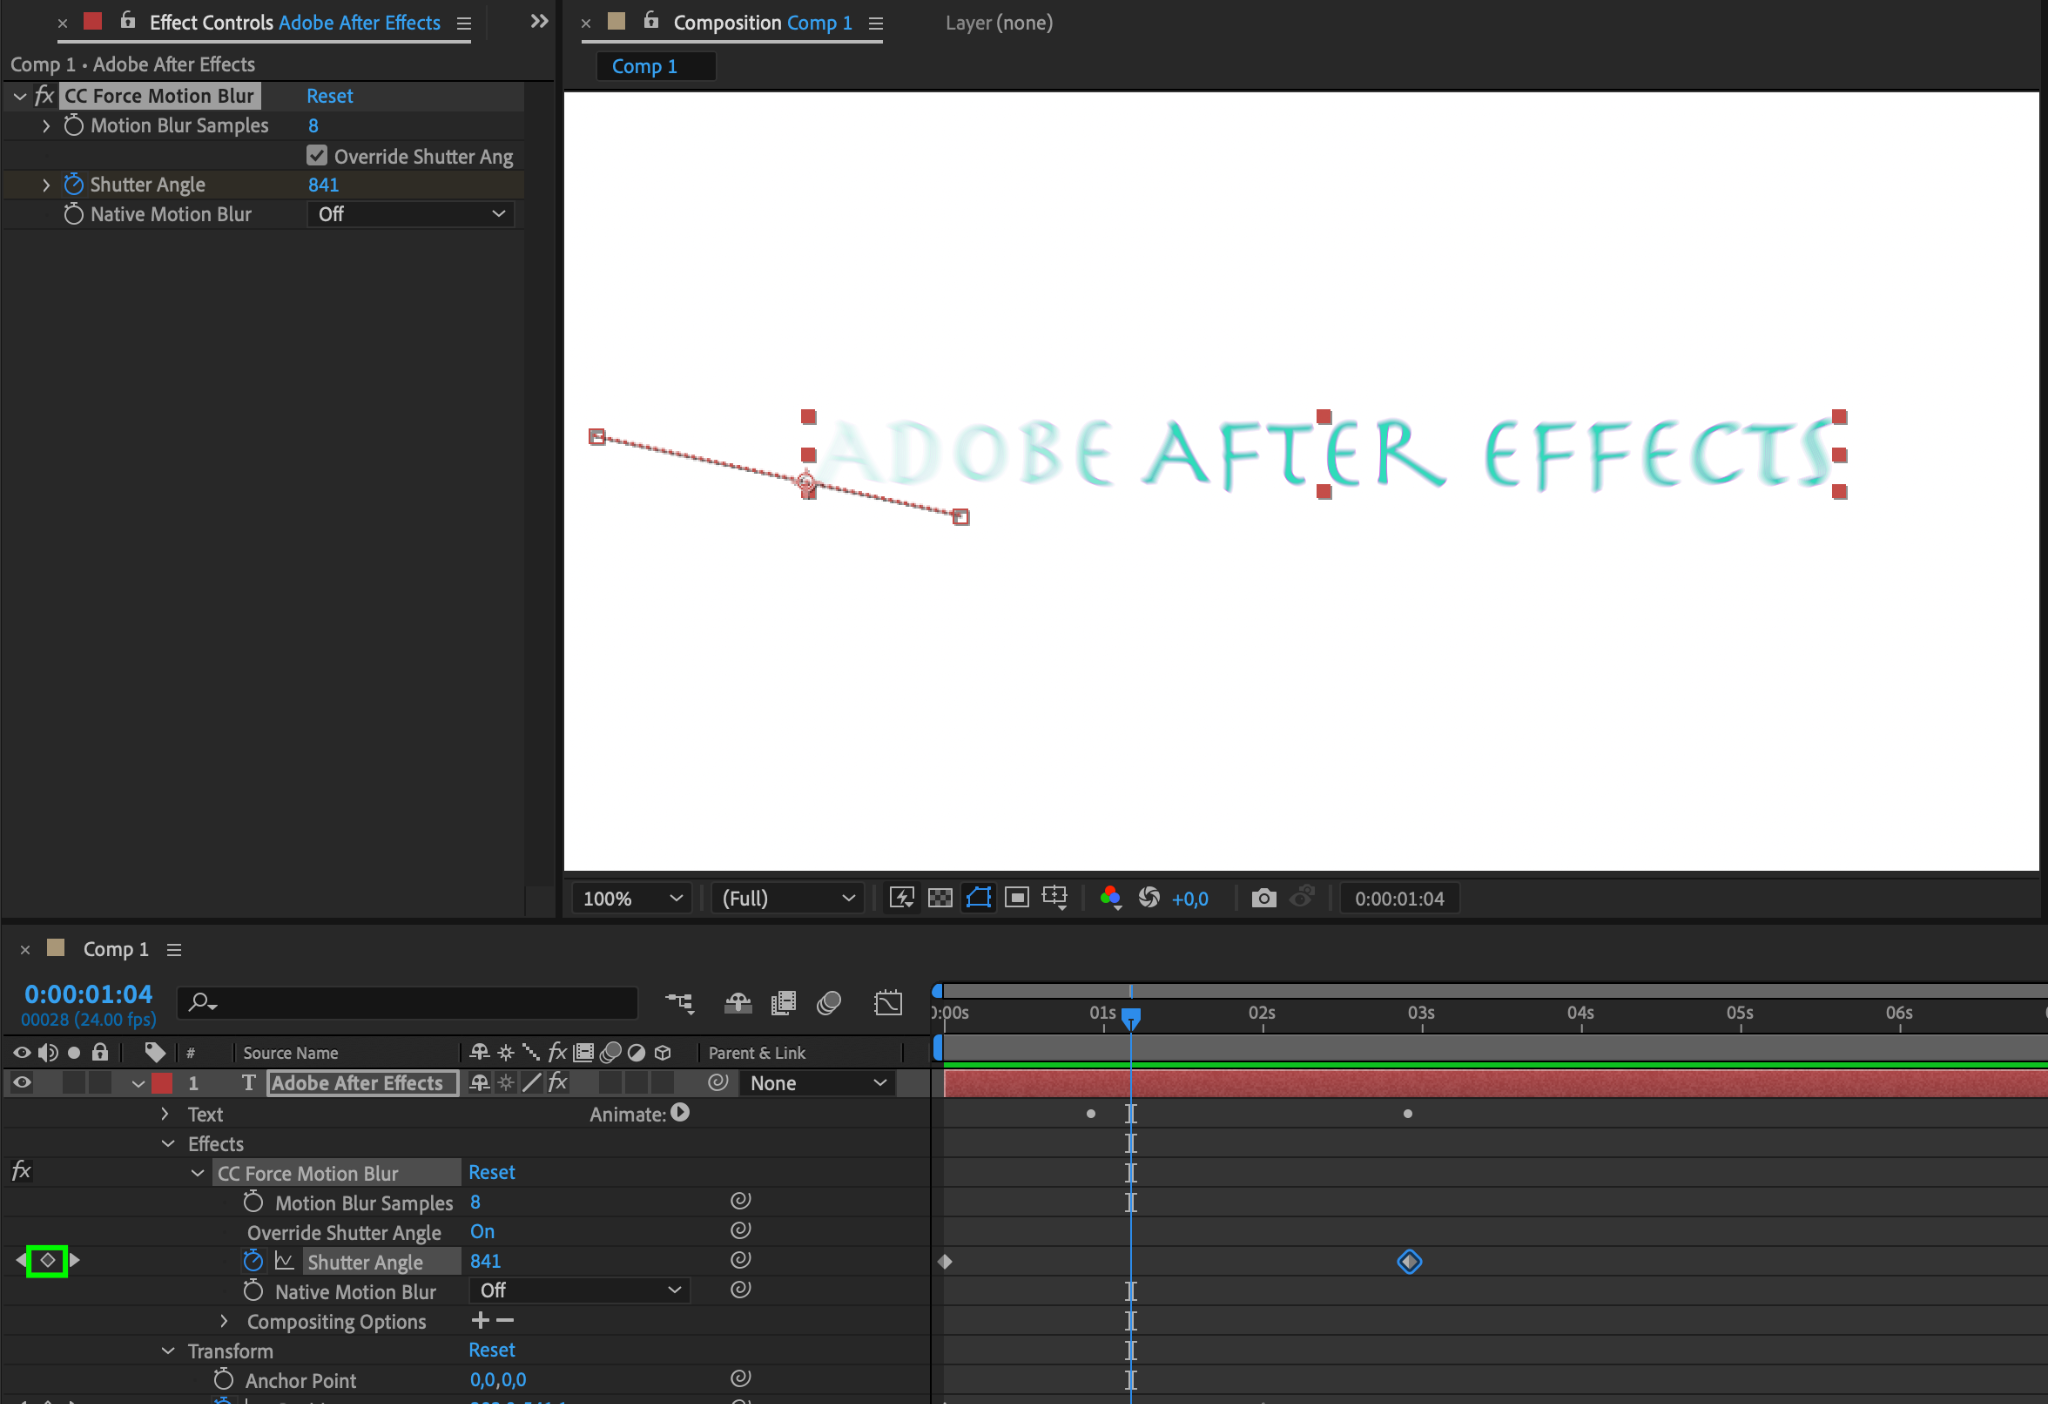Toggle the lock on Effect Controls panel
The height and width of the screenshot is (1404, 2048).
(x=127, y=20)
